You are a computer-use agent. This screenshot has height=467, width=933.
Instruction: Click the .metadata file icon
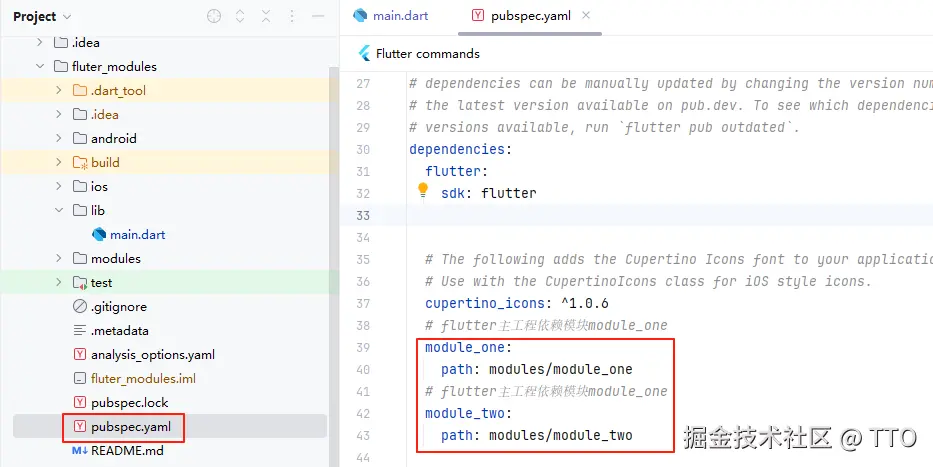(x=79, y=330)
